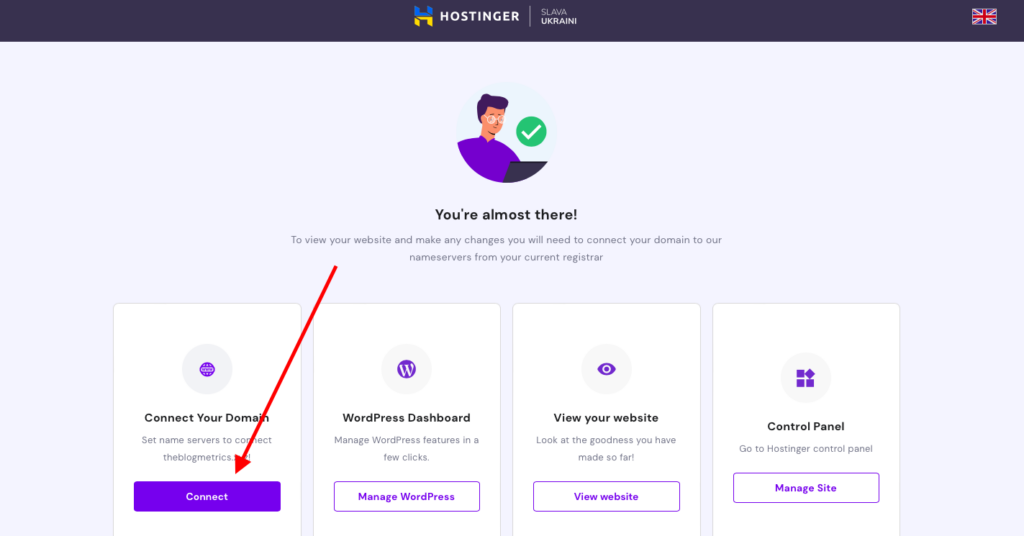Click the avatar illustration with green checkmark
Image resolution: width=1024 pixels, height=536 pixels.
tap(506, 133)
